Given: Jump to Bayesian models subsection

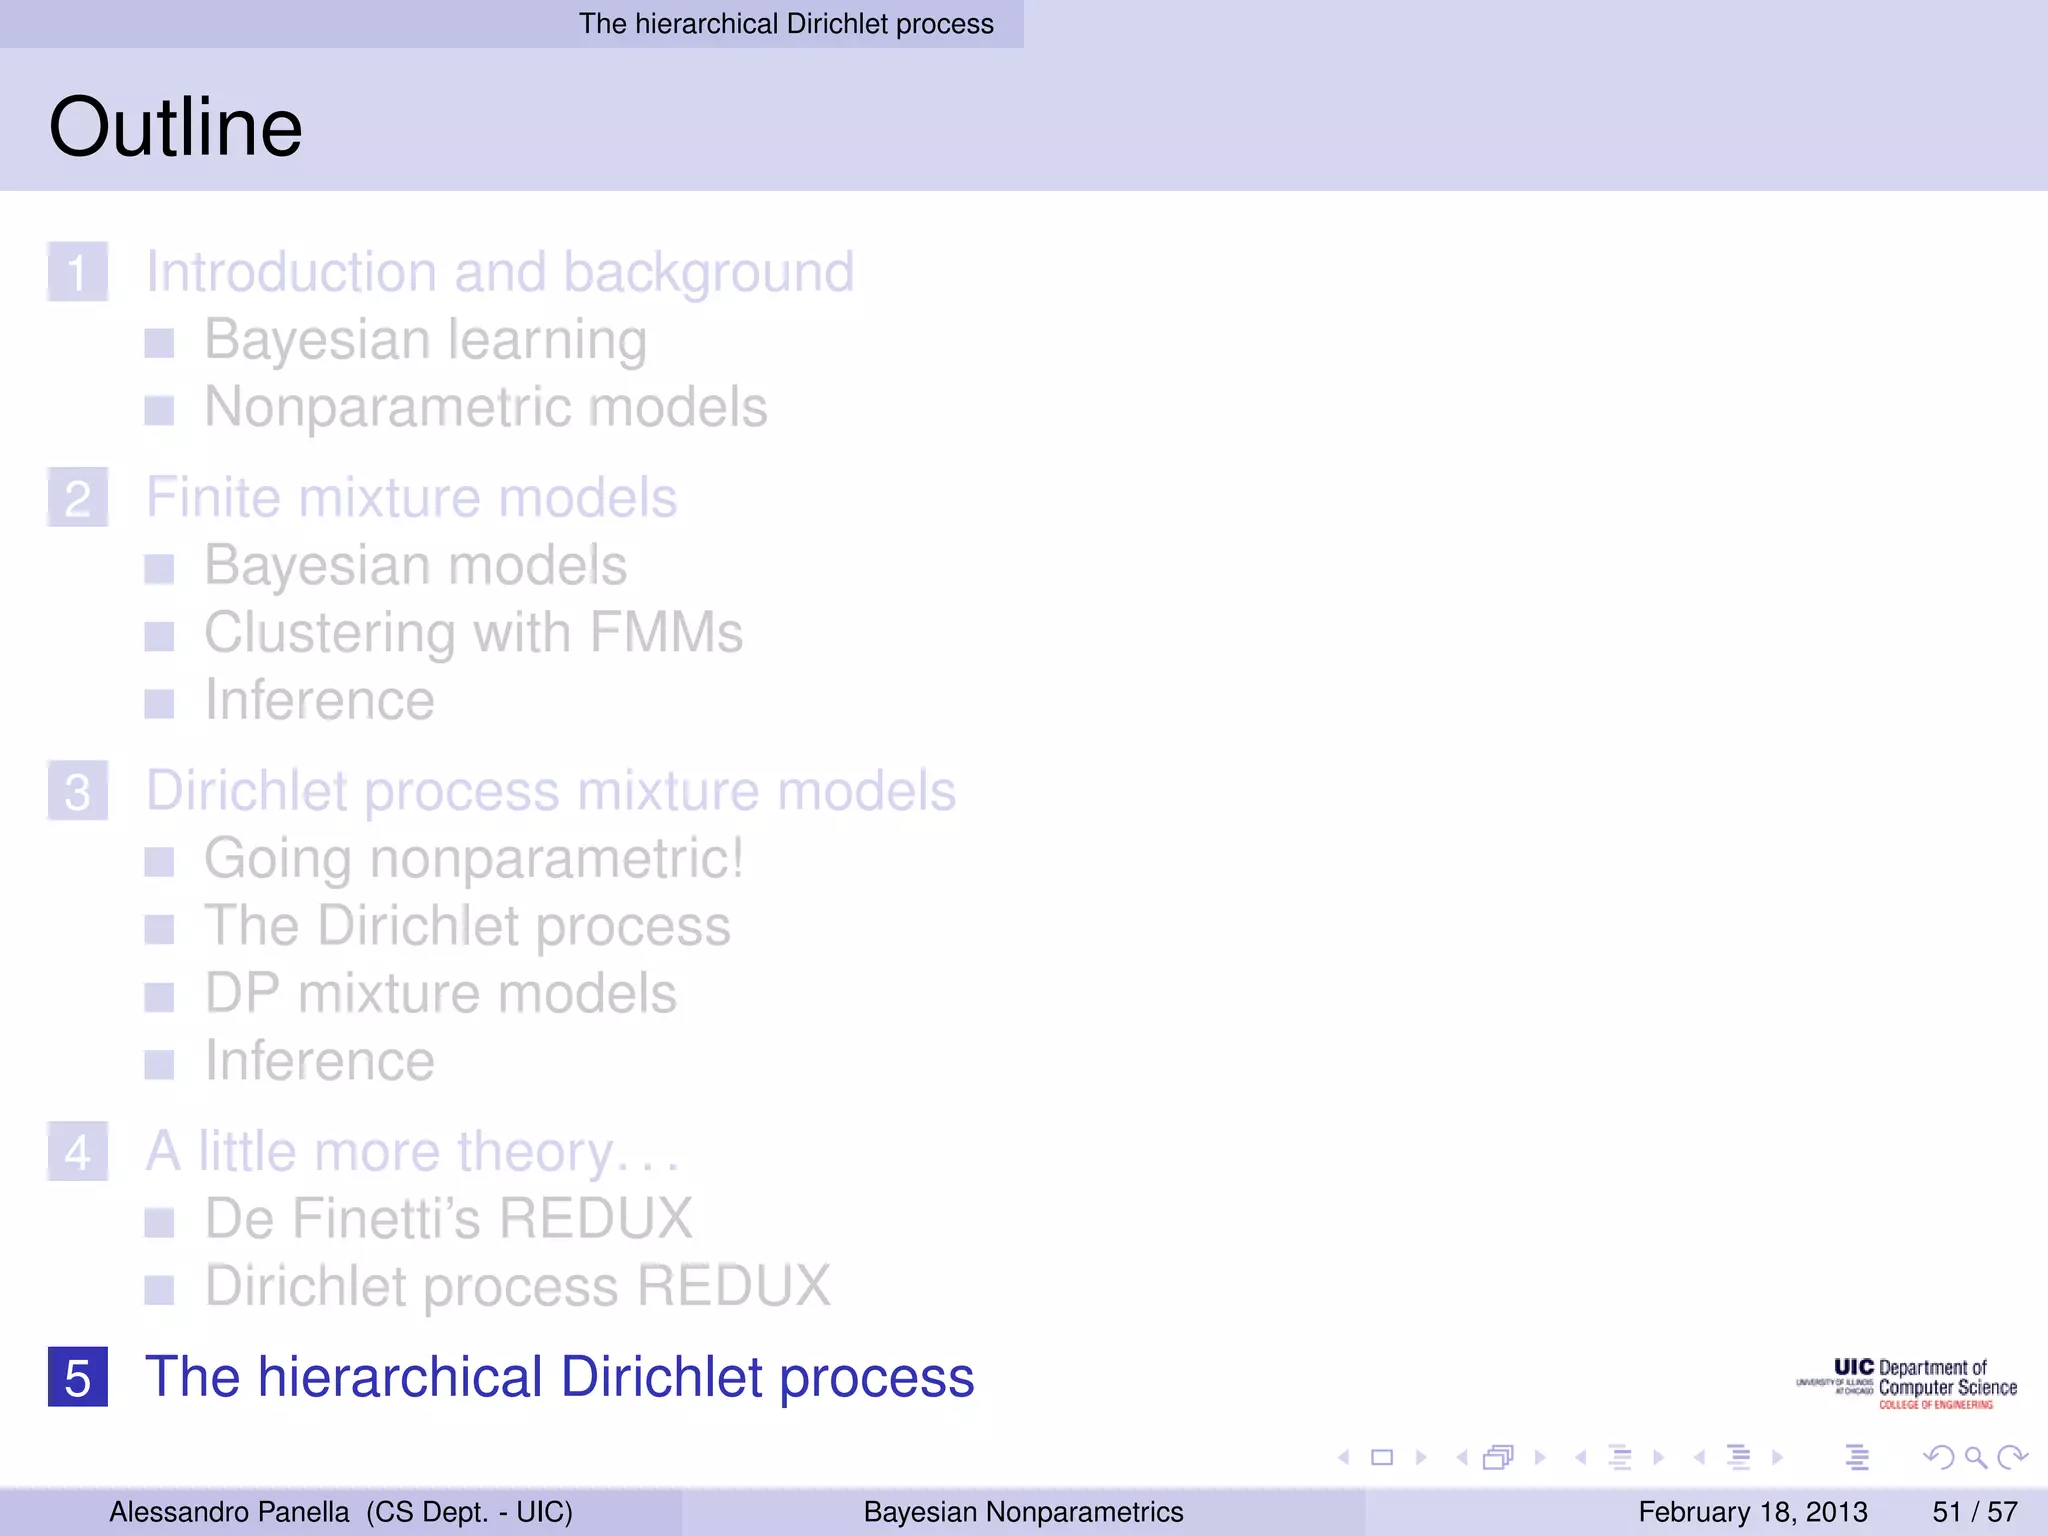Looking at the screenshot, I should (x=416, y=565).
